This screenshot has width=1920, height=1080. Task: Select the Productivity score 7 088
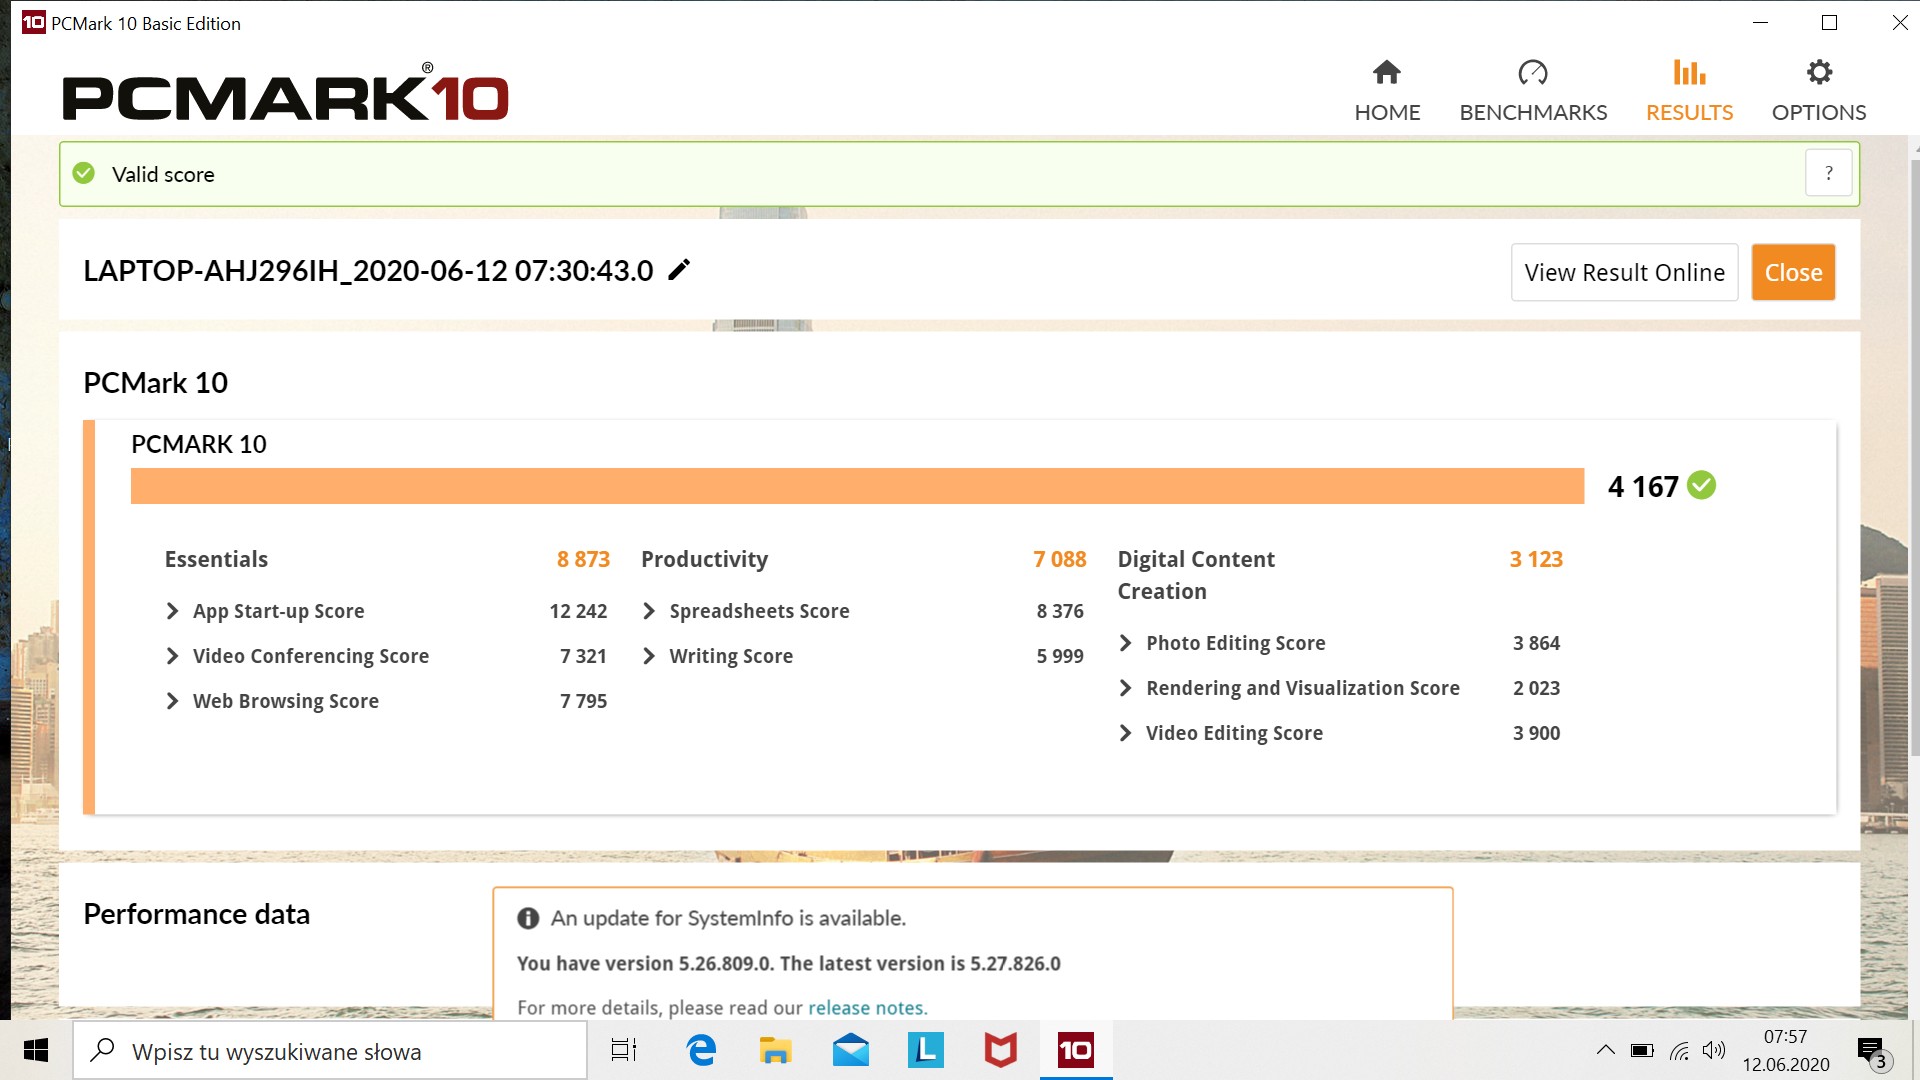1060,559
